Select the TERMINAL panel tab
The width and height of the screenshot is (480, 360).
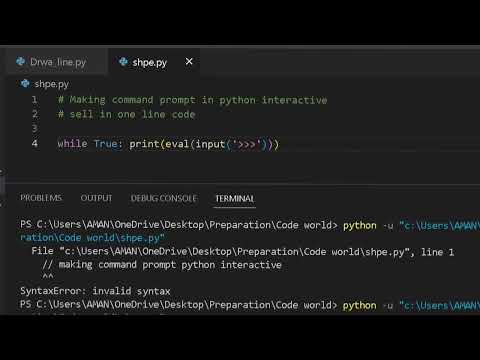point(235,199)
